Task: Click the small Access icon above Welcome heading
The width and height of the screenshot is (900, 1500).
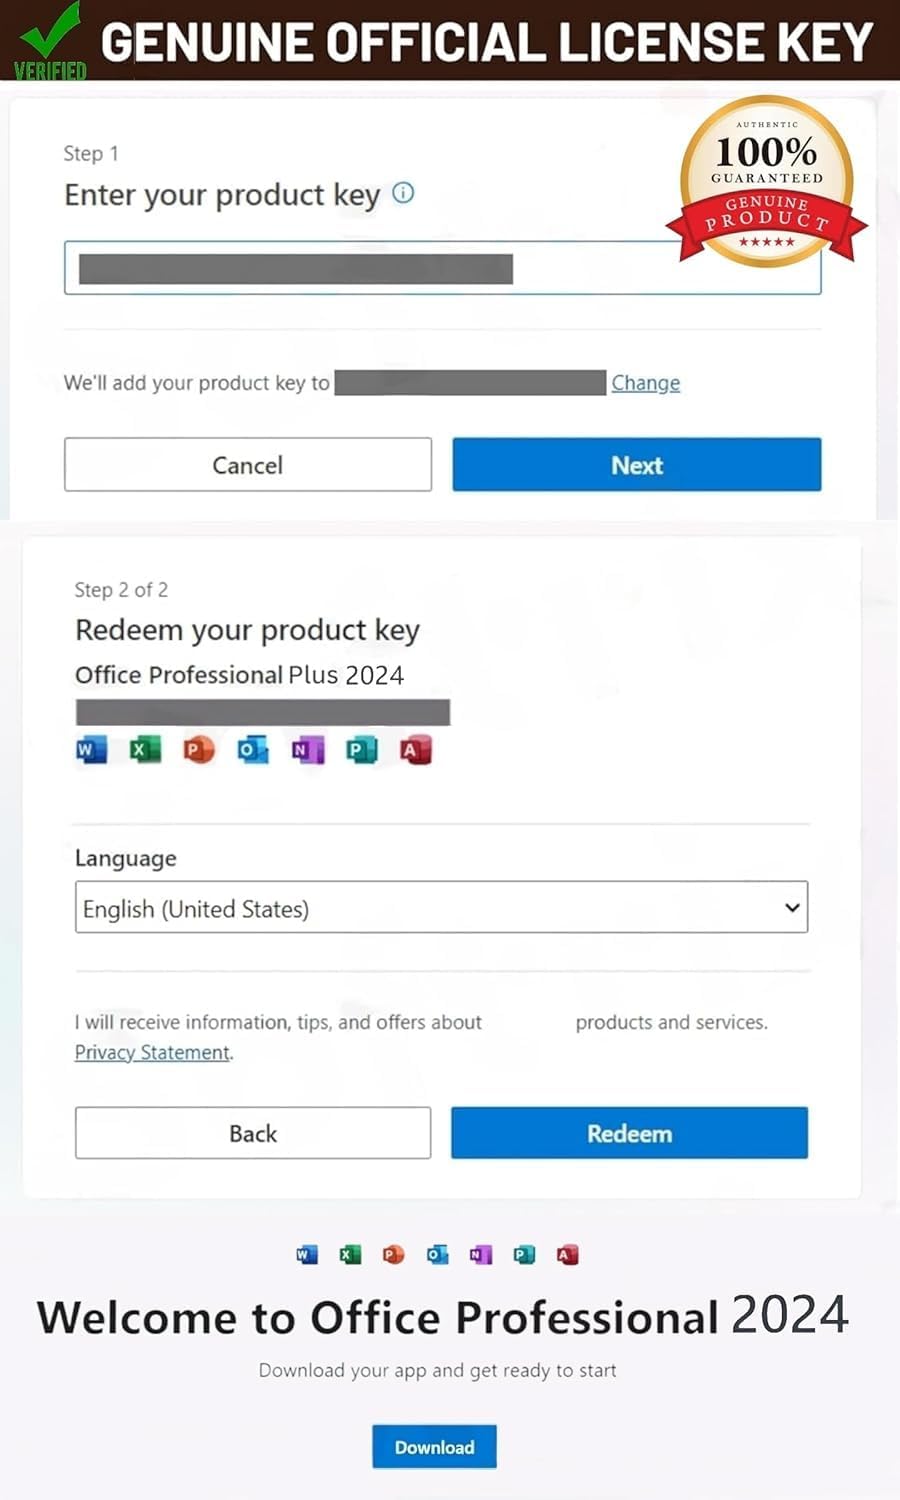Action: pyautogui.click(x=567, y=1254)
